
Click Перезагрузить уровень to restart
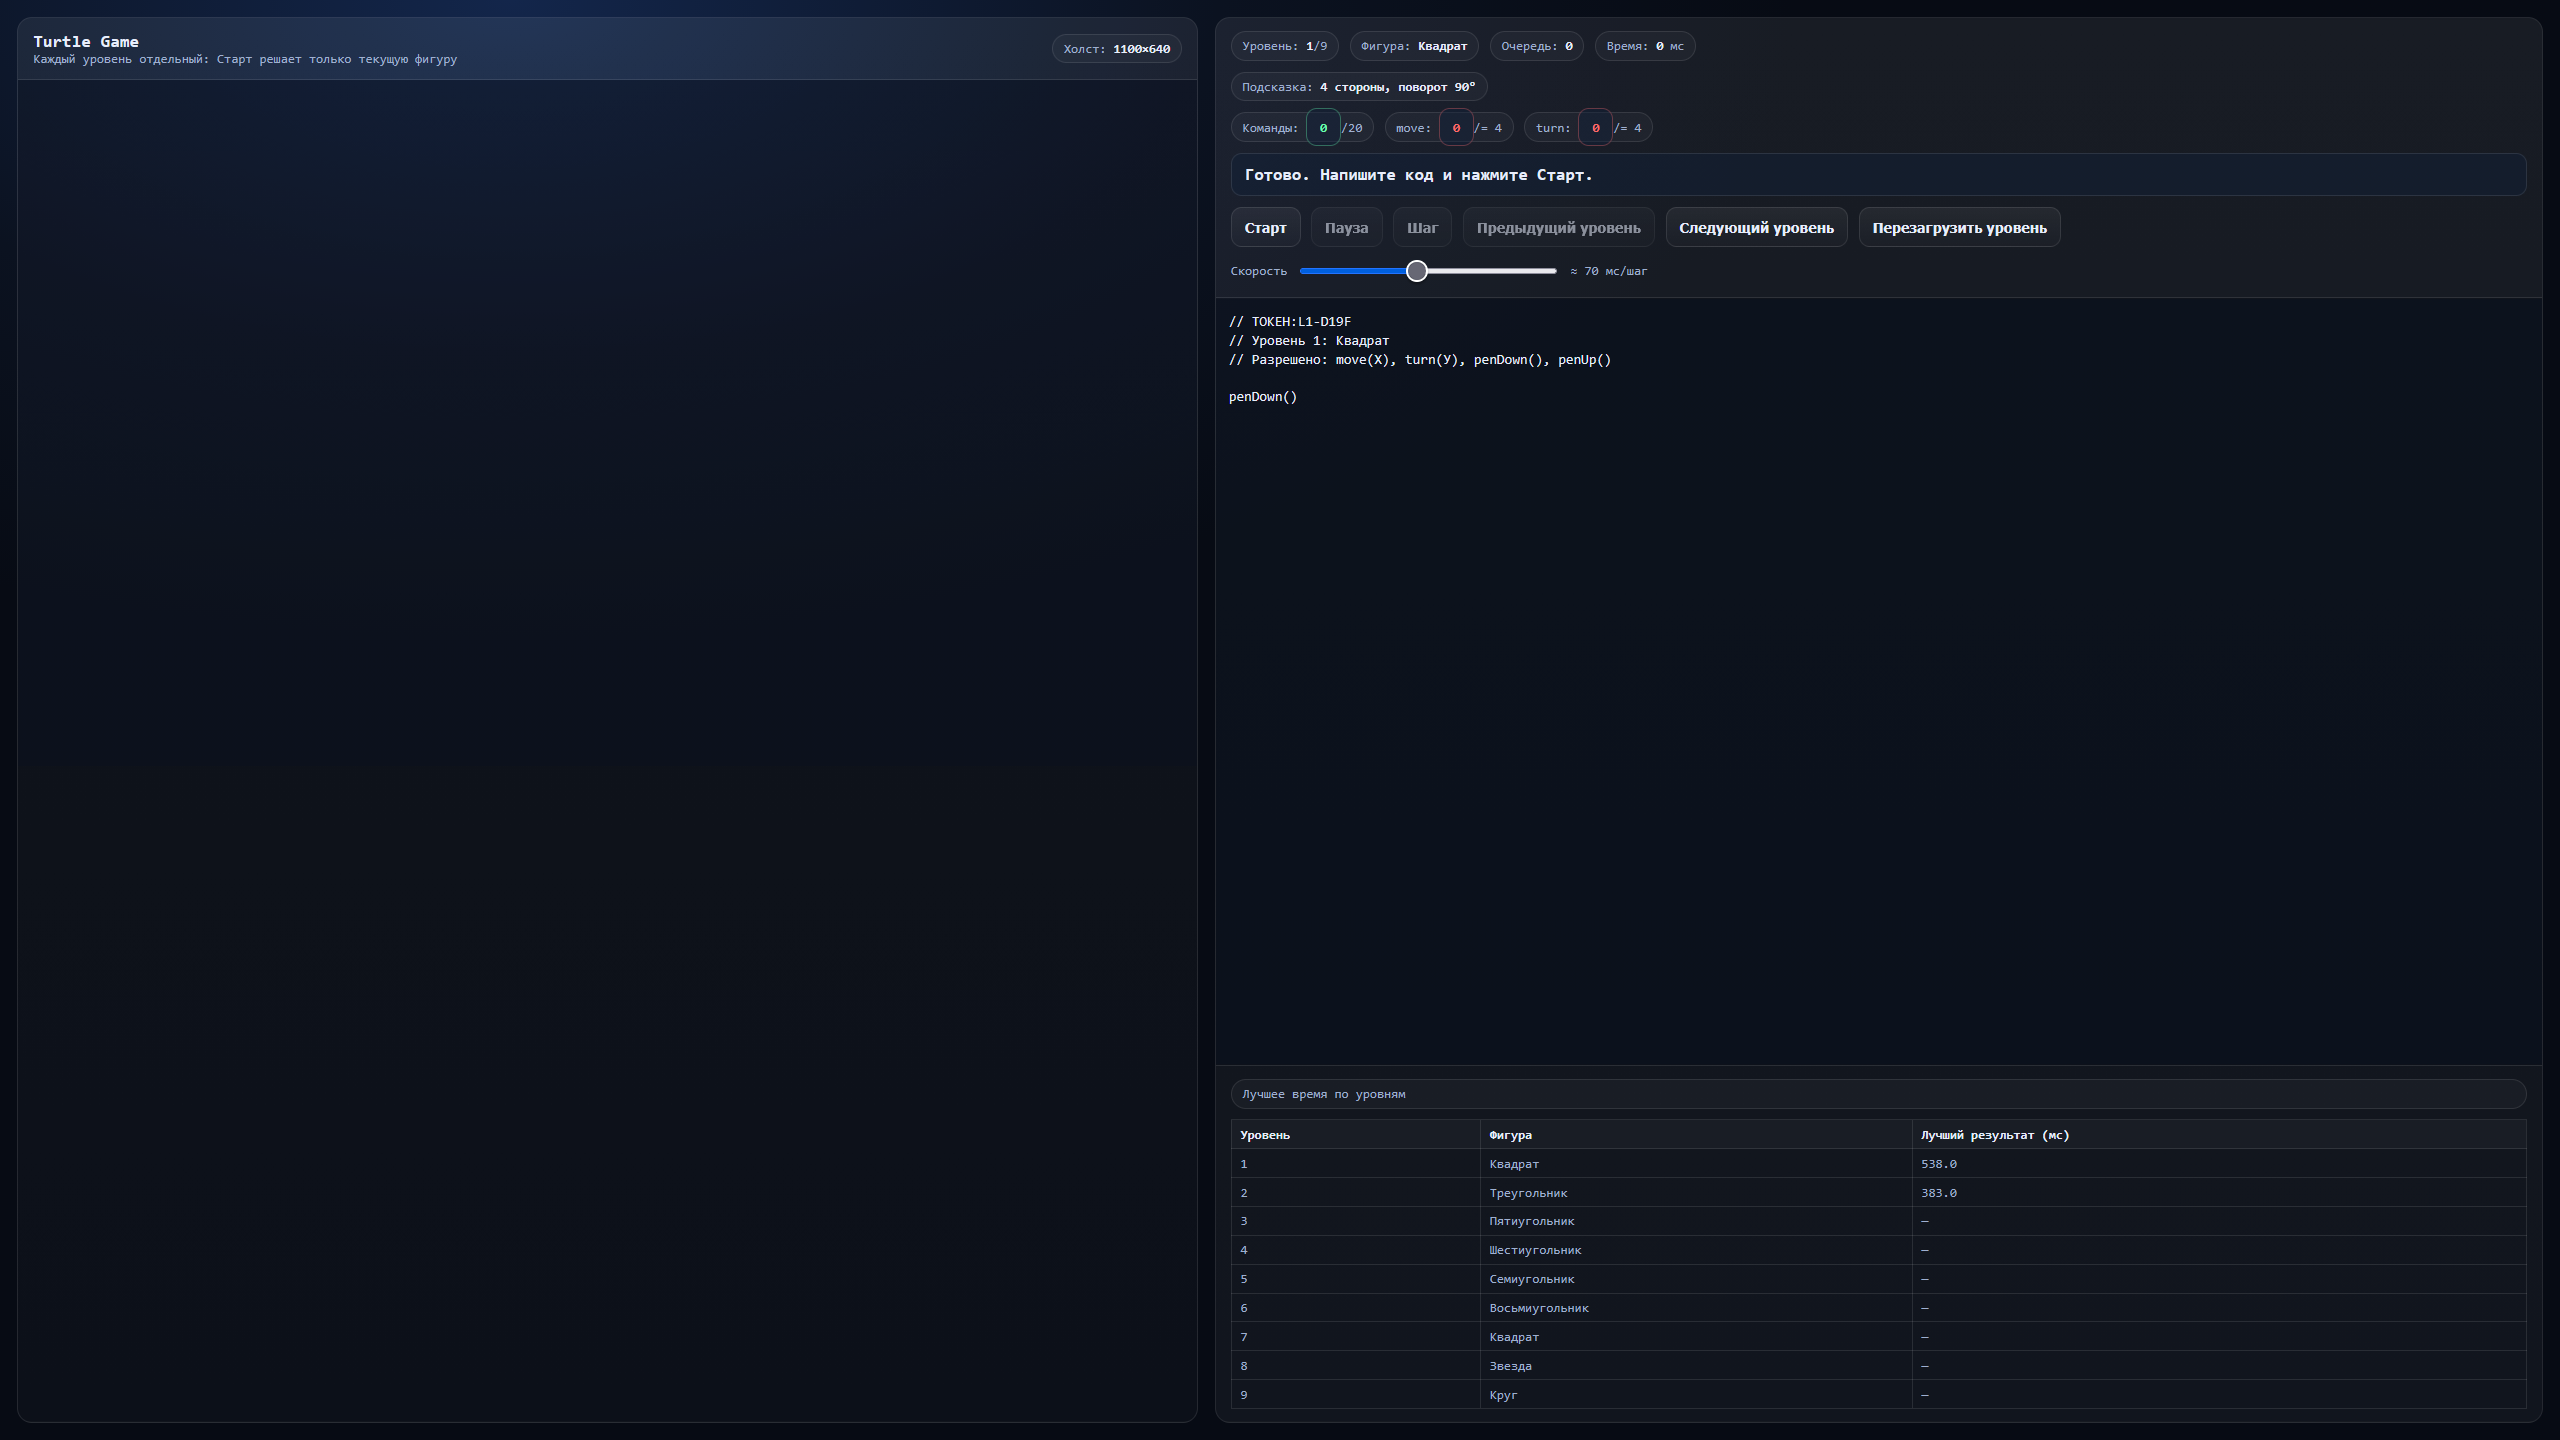coord(1958,227)
